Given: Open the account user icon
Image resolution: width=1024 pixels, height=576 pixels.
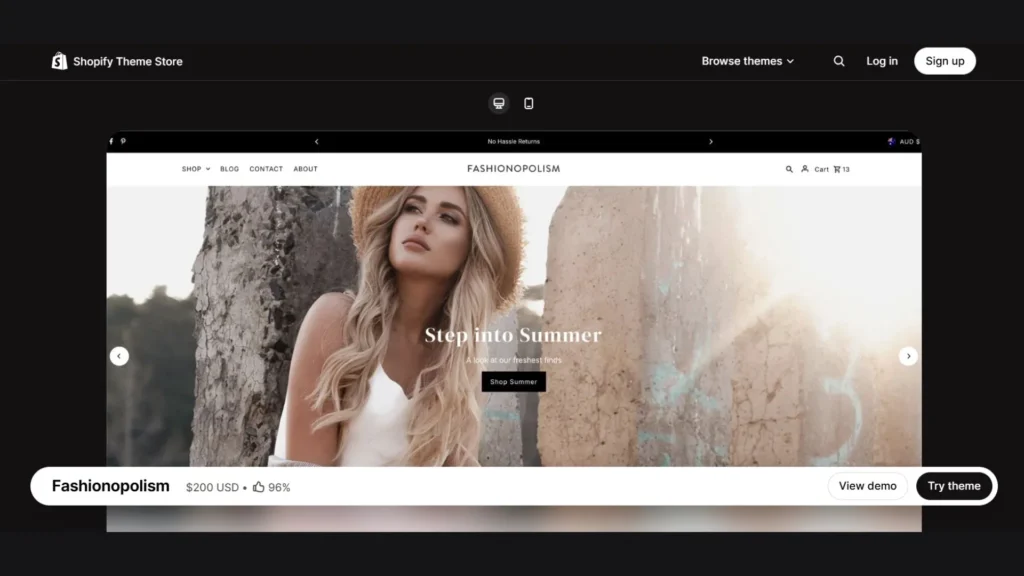Looking at the screenshot, I should point(805,169).
